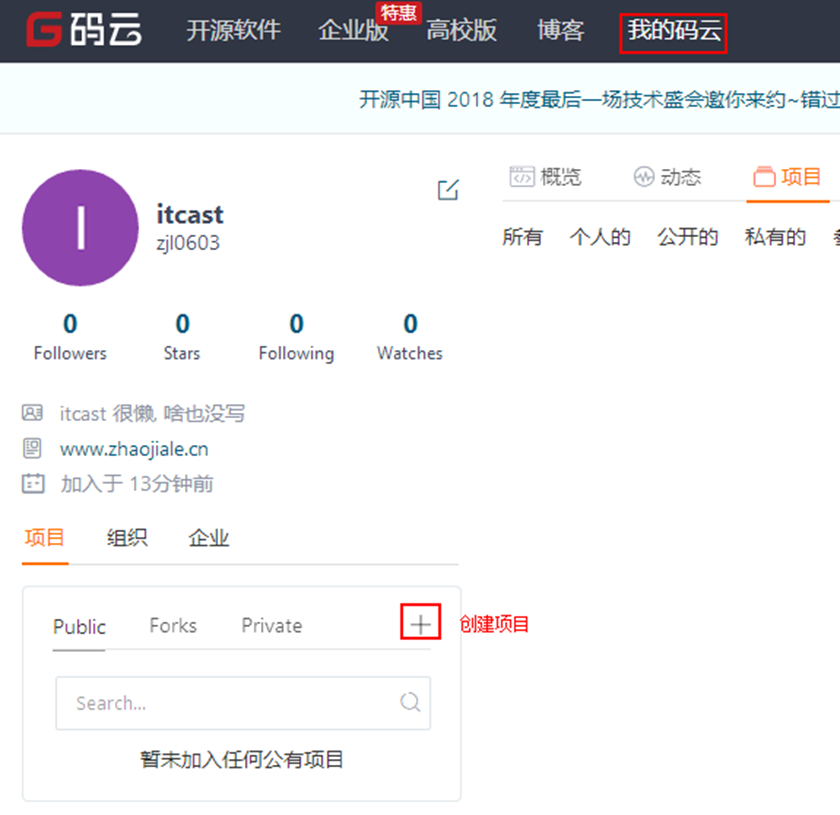Click the join date calendar icon
The image size is (840, 815).
(x=33, y=483)
